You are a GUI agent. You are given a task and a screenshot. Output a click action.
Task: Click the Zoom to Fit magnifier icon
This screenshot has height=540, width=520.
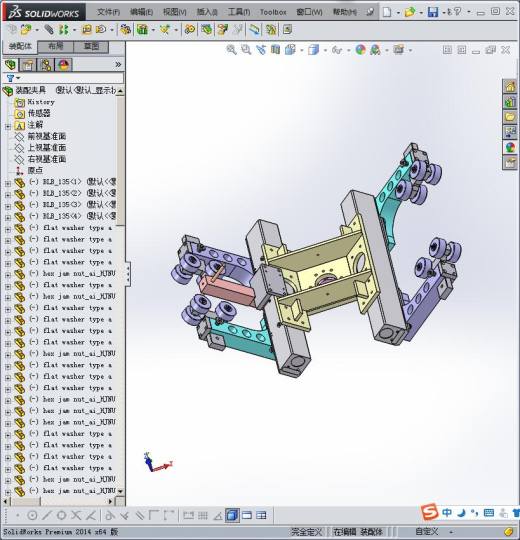click(231, 50)
